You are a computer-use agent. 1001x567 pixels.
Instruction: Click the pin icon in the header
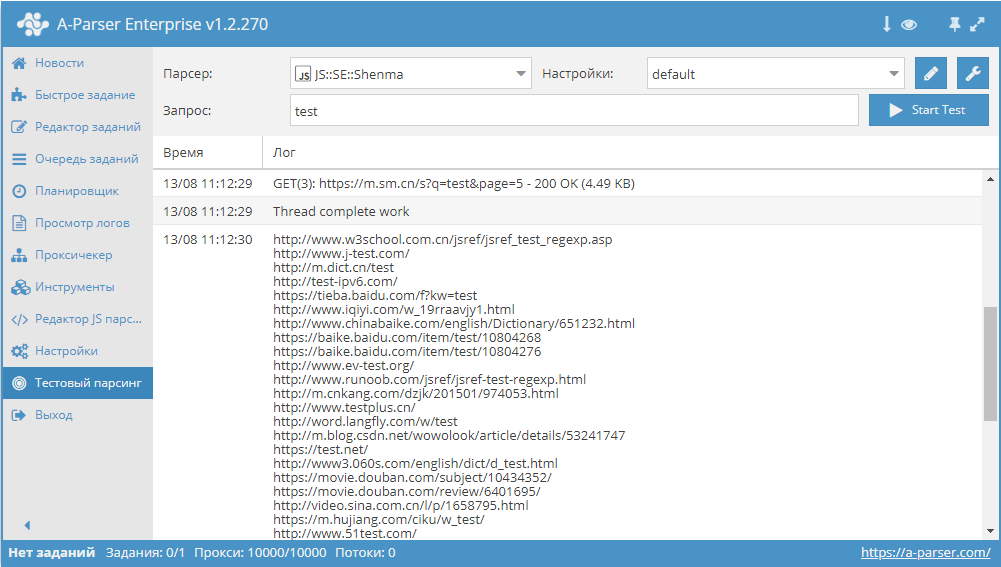click(x=954, y=24)
